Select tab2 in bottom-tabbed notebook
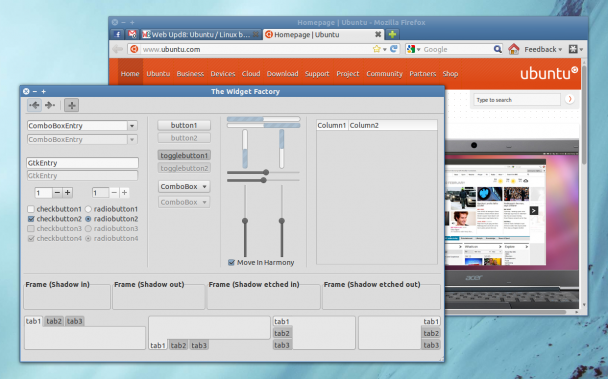 click(x=178, y=345)
